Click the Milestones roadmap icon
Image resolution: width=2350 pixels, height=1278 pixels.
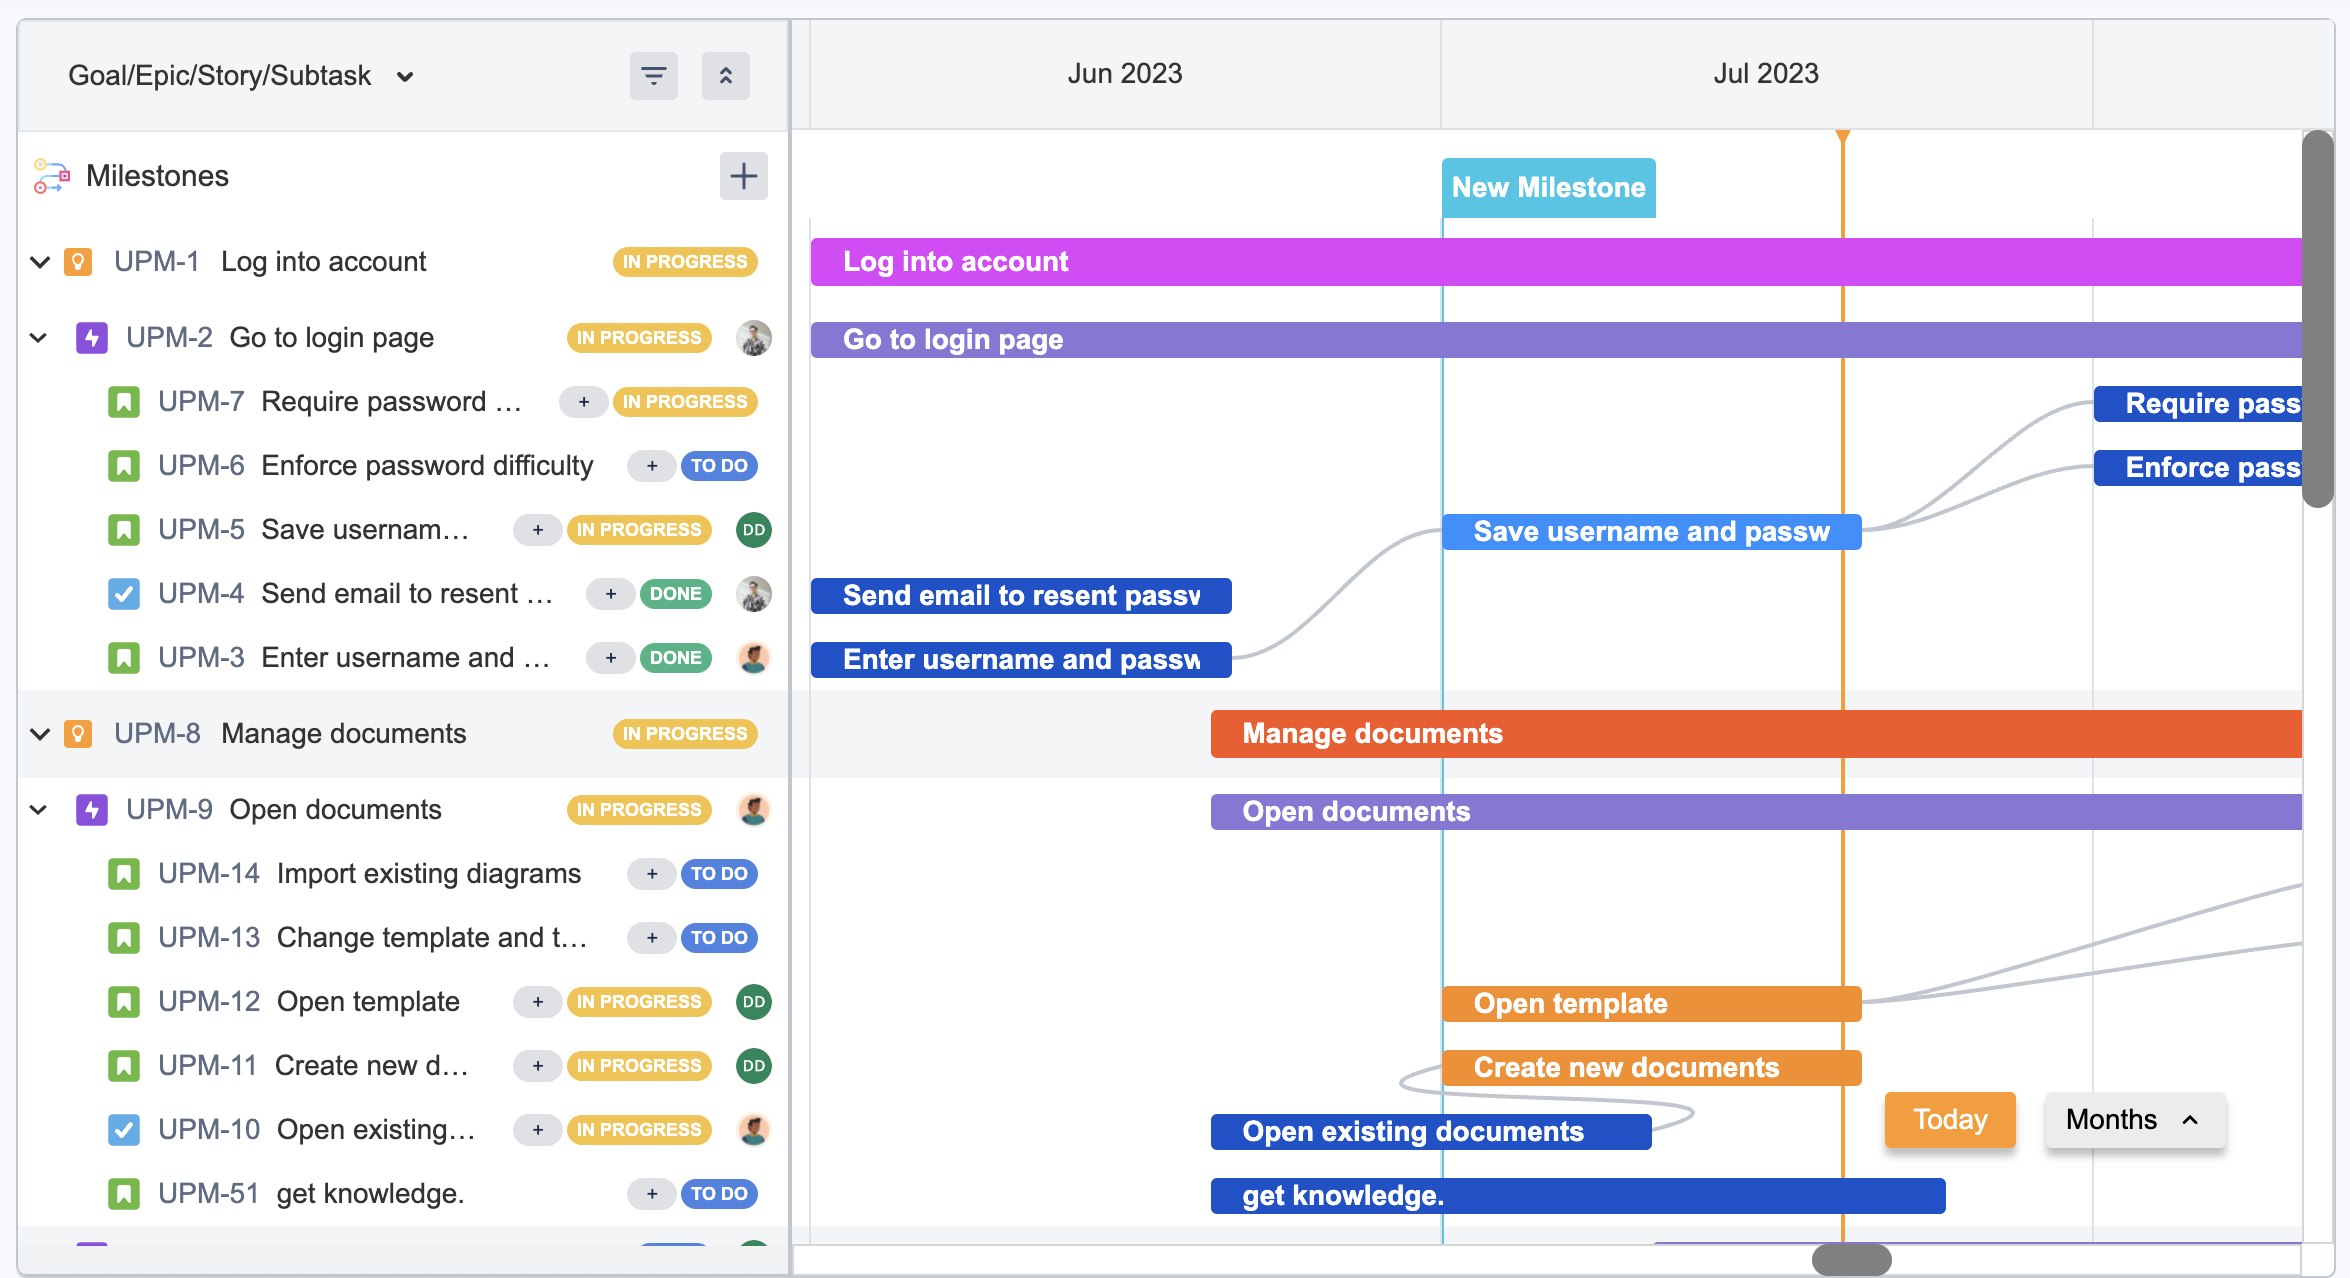tap(51, 176)
